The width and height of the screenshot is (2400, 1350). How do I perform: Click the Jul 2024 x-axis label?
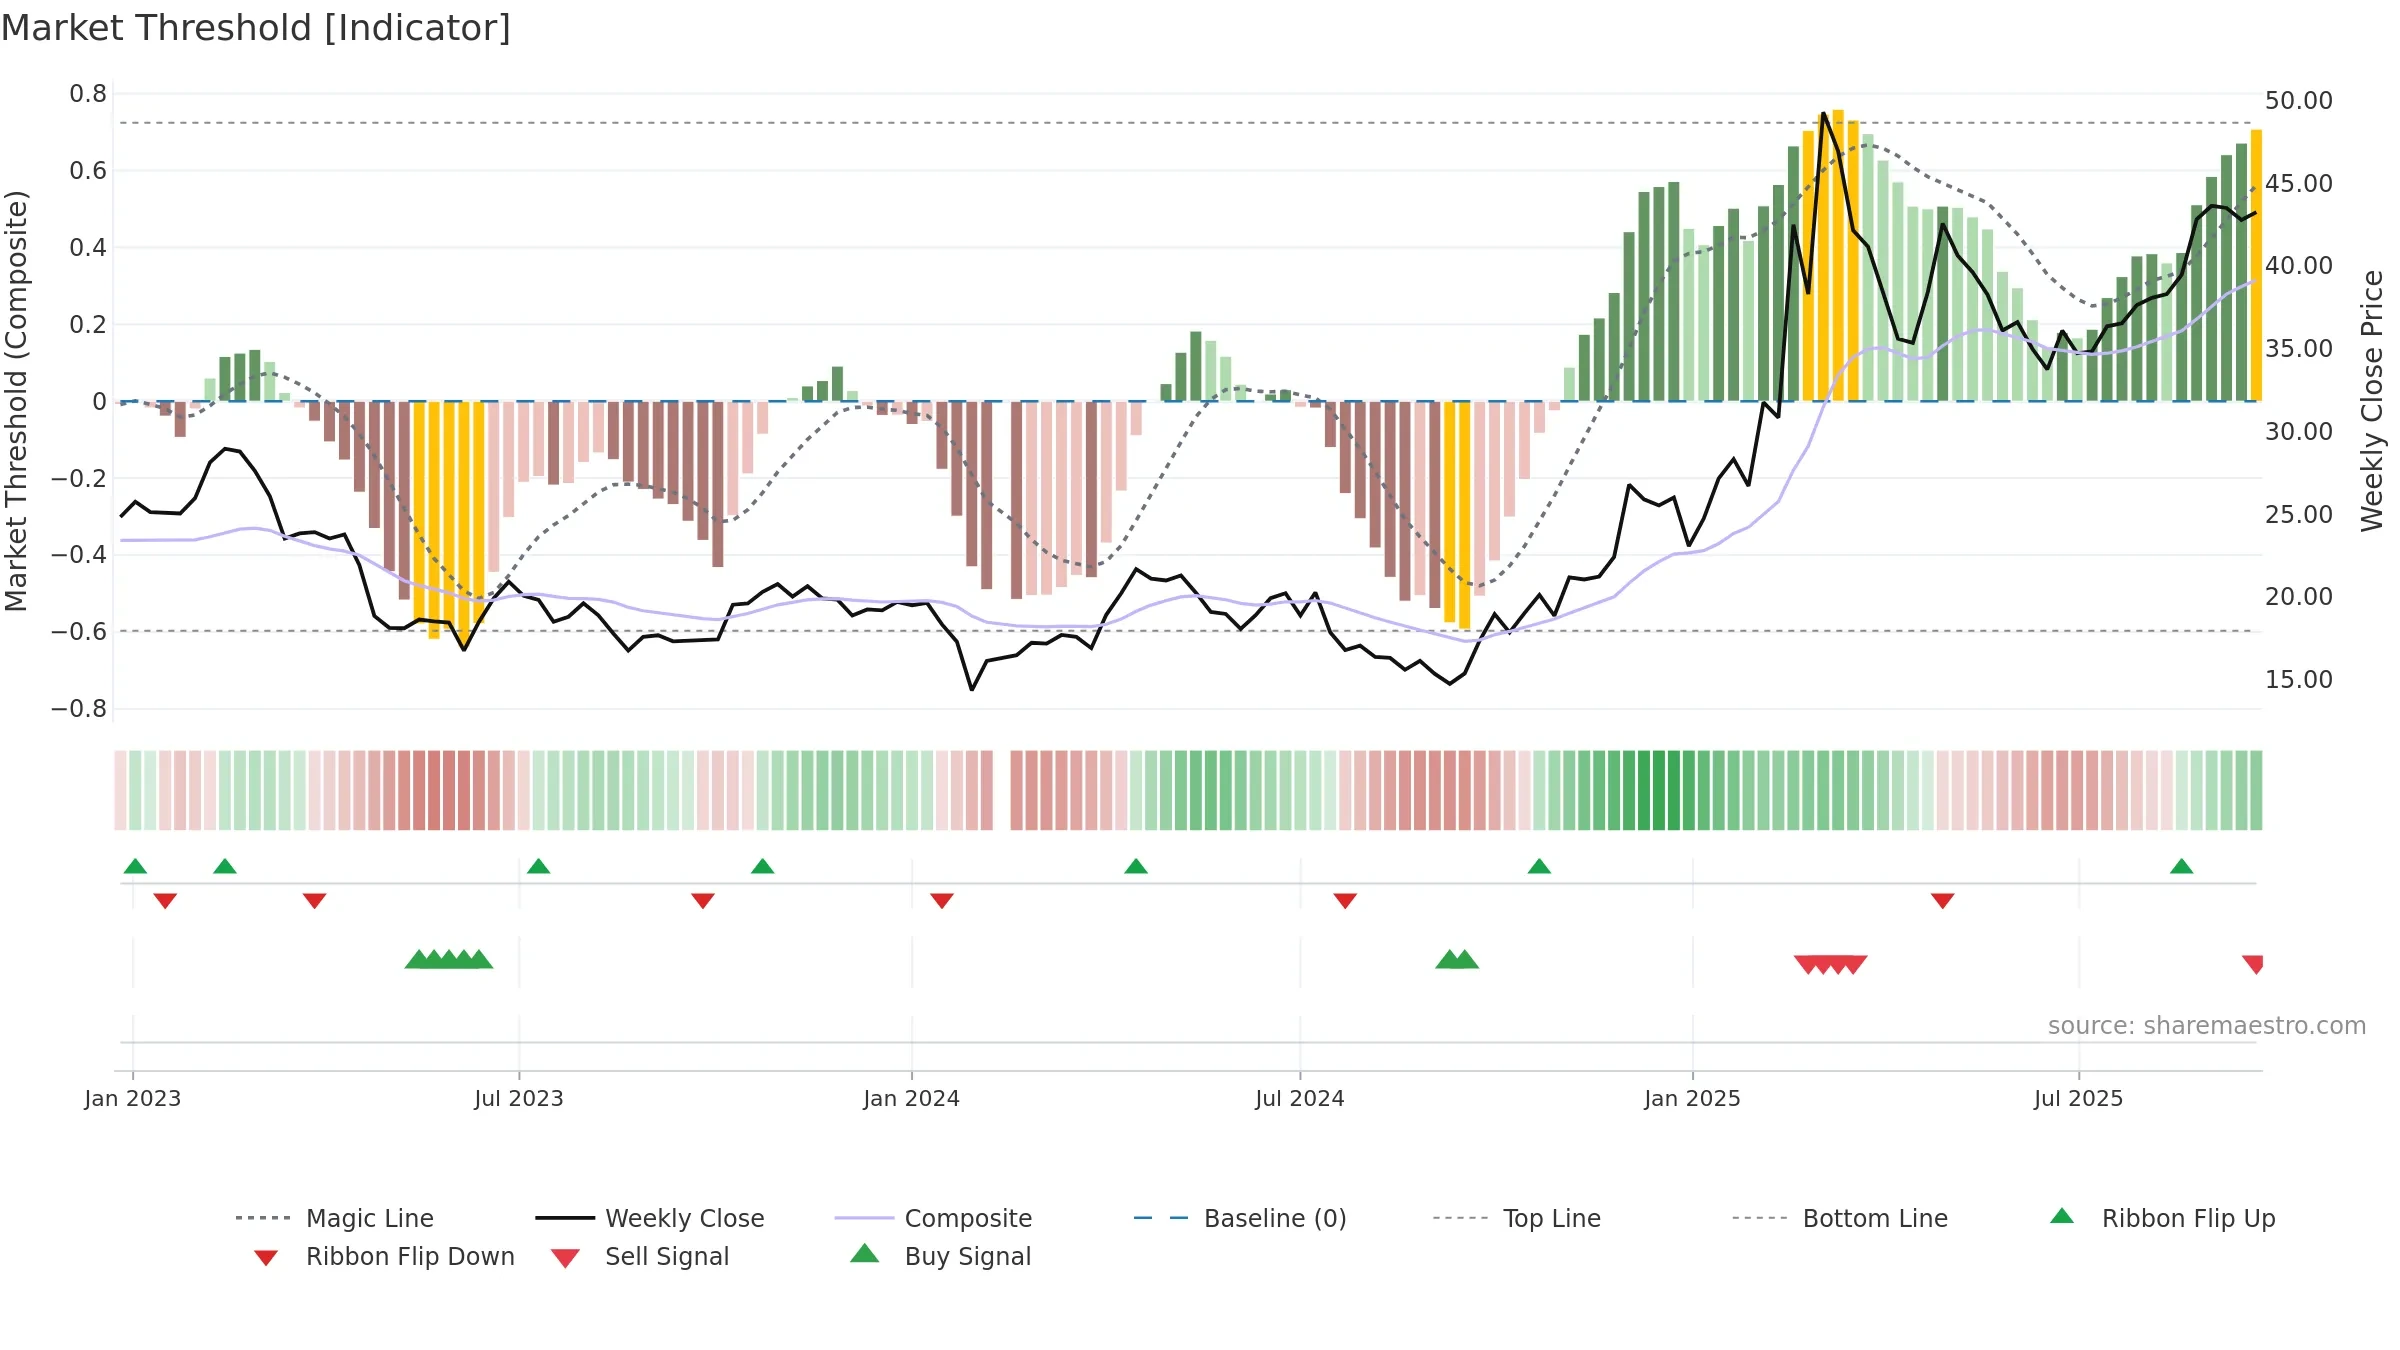tap(1300, 1099)
